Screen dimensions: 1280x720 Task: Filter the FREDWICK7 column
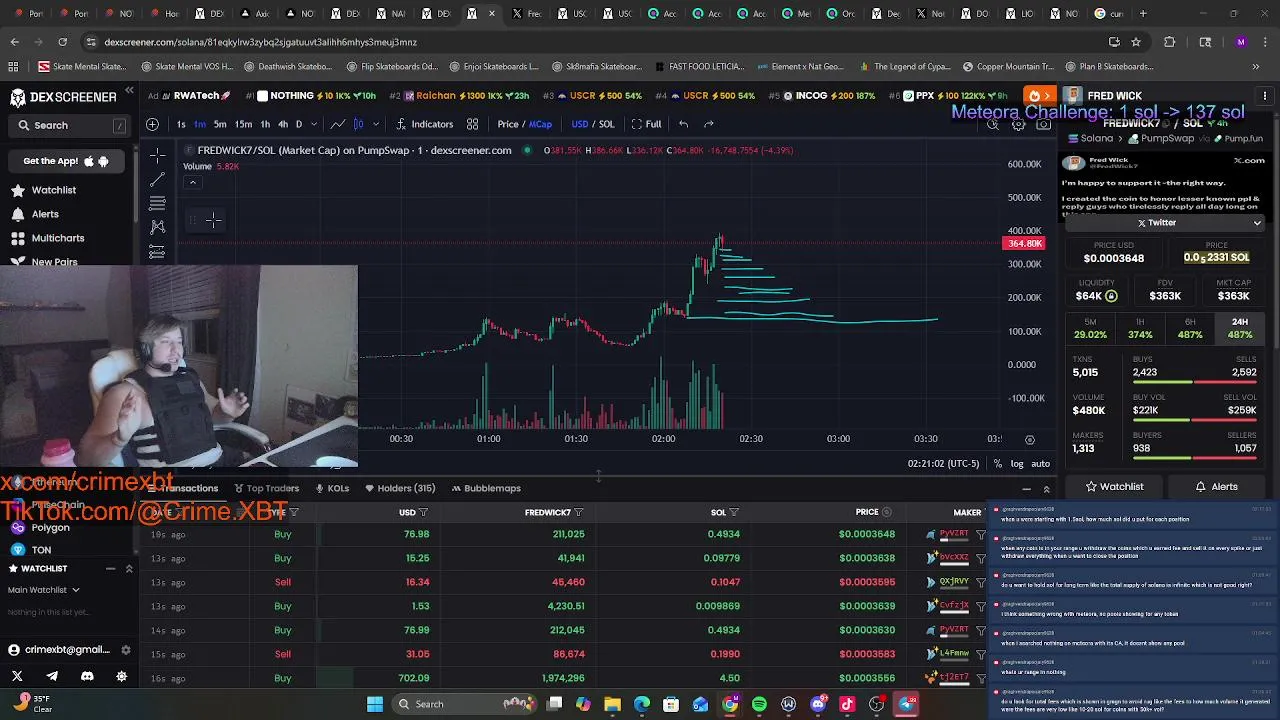(x=578, y=512)
